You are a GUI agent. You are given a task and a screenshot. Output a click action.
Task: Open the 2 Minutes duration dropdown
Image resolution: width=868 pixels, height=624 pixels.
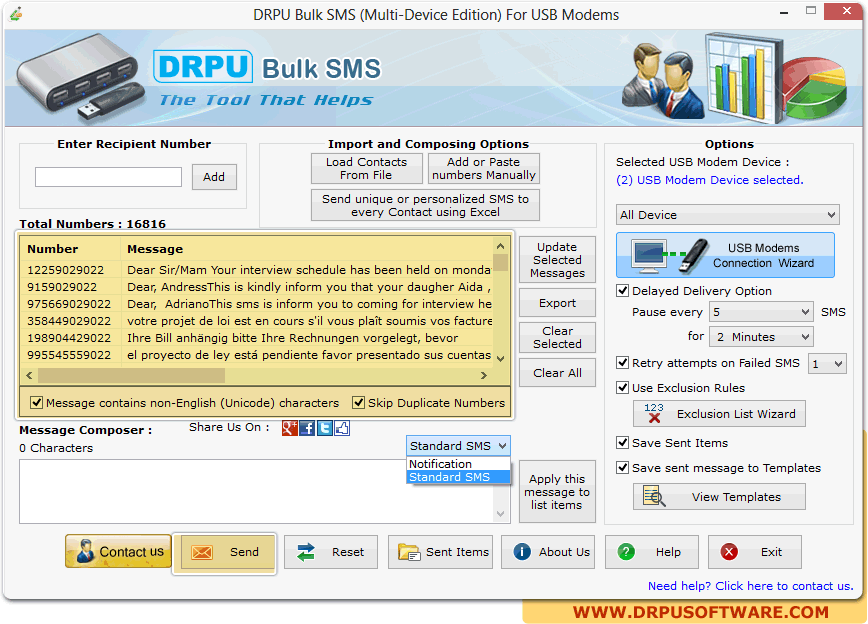761,337
